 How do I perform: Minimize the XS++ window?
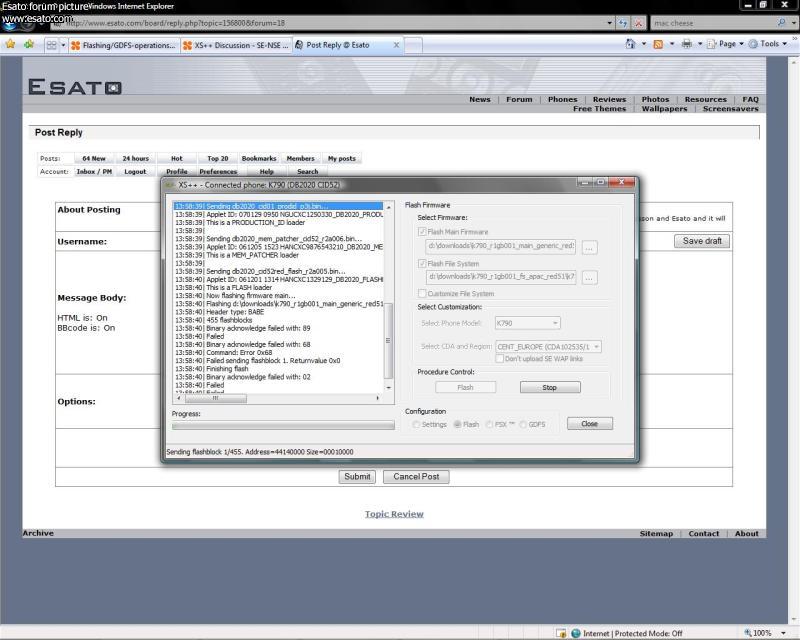click(585, 182)
